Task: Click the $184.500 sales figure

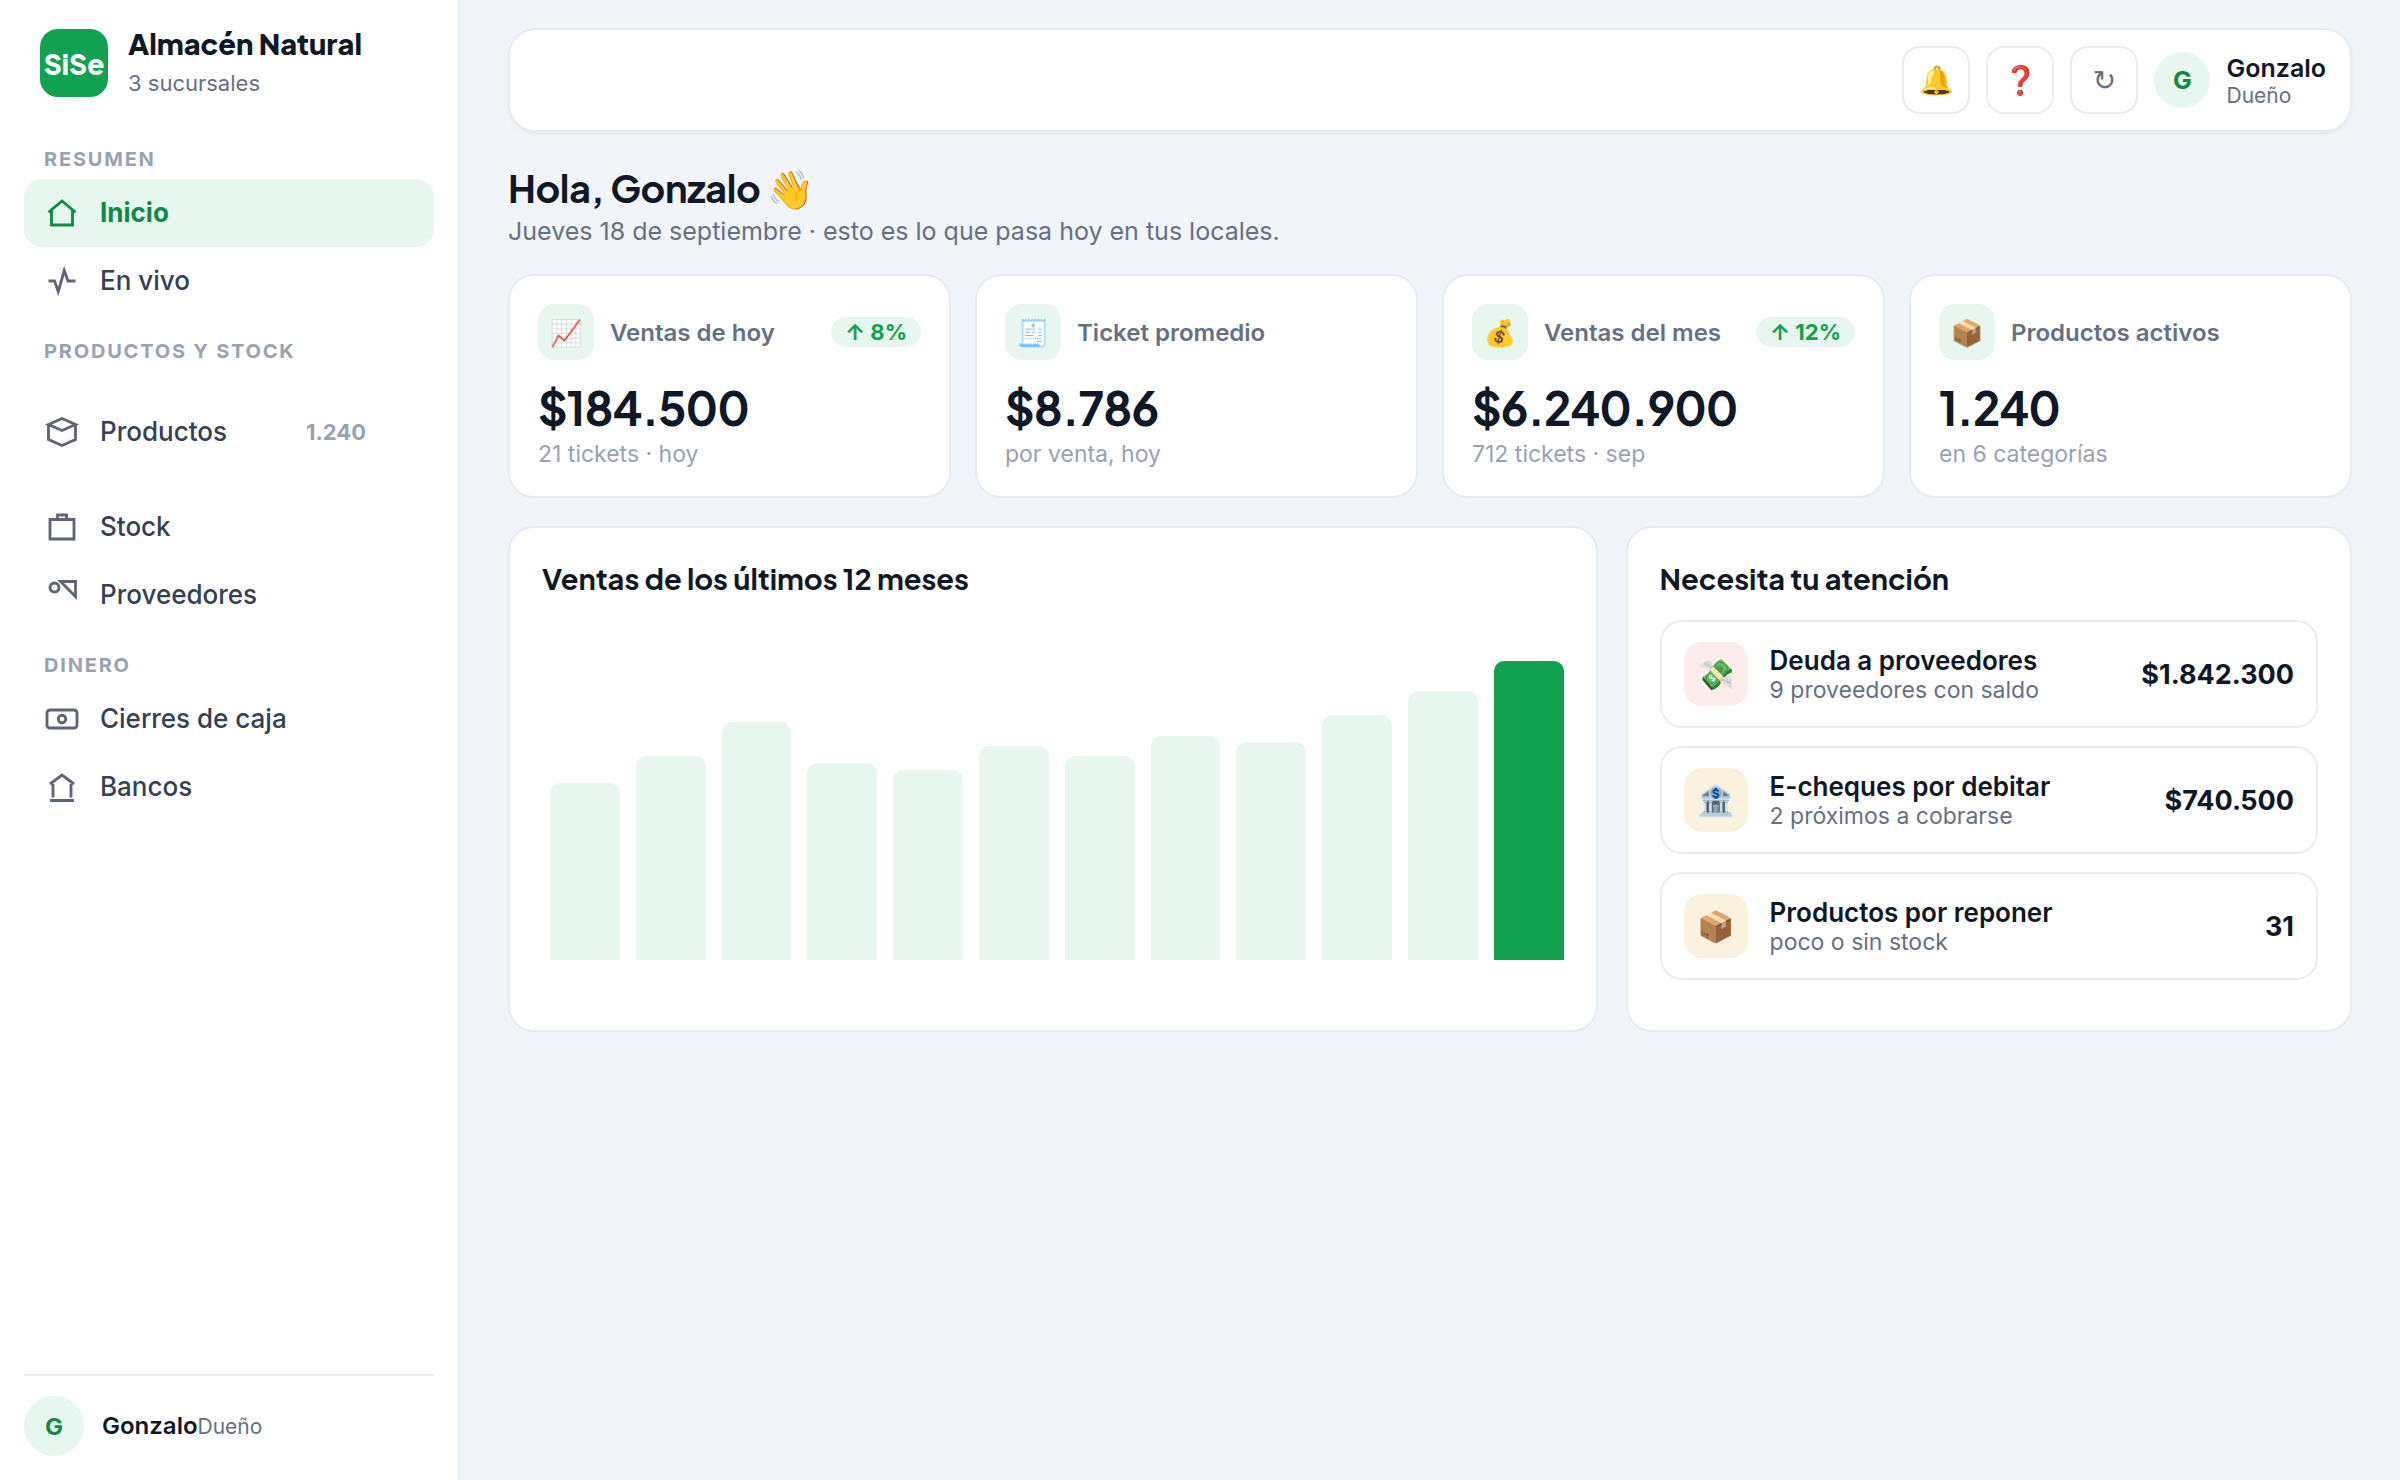Action: click(643, 408)
